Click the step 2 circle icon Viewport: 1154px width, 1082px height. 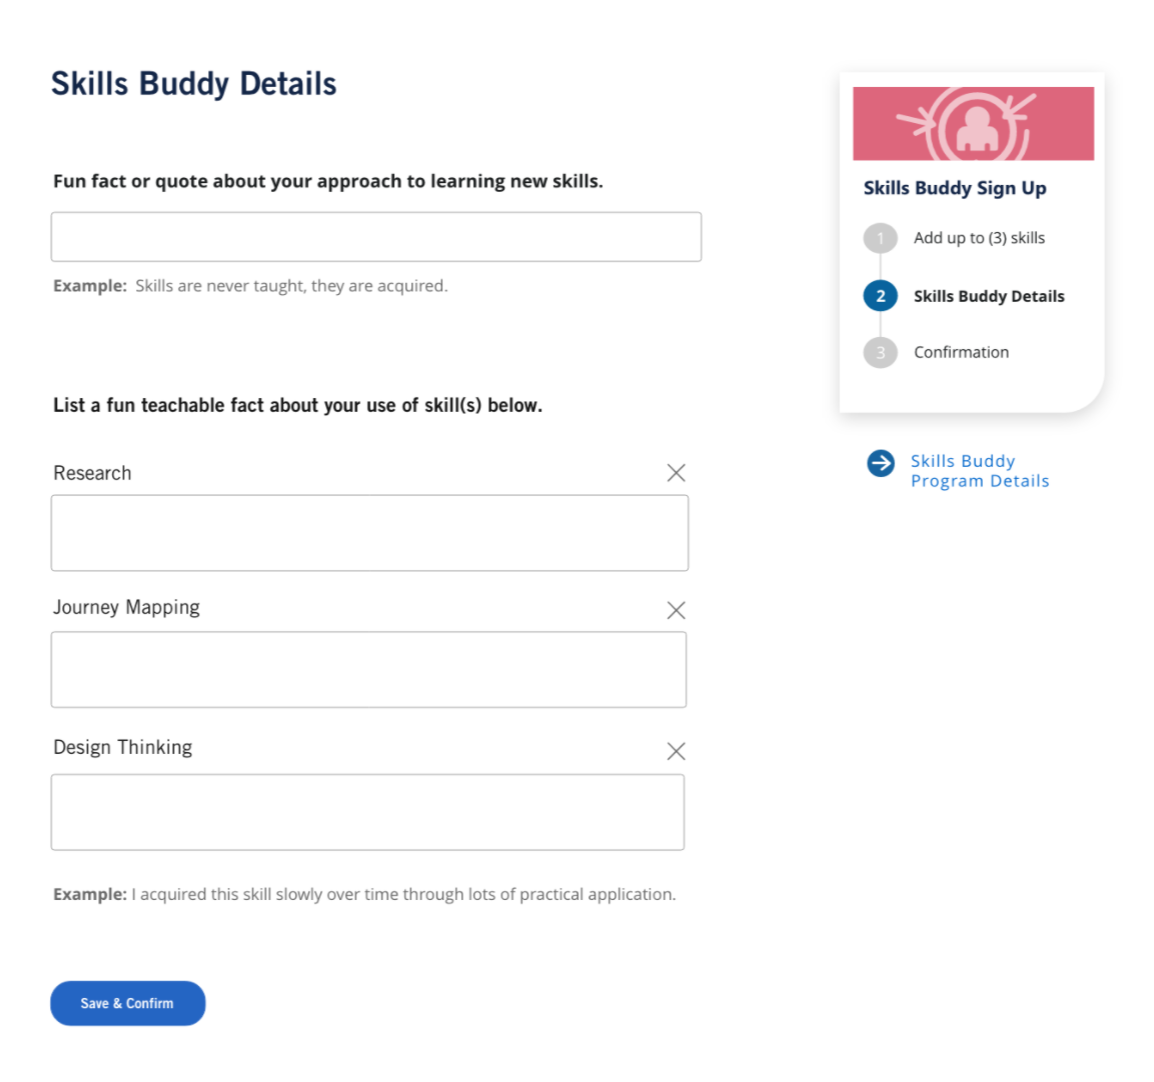coord(880,296)
